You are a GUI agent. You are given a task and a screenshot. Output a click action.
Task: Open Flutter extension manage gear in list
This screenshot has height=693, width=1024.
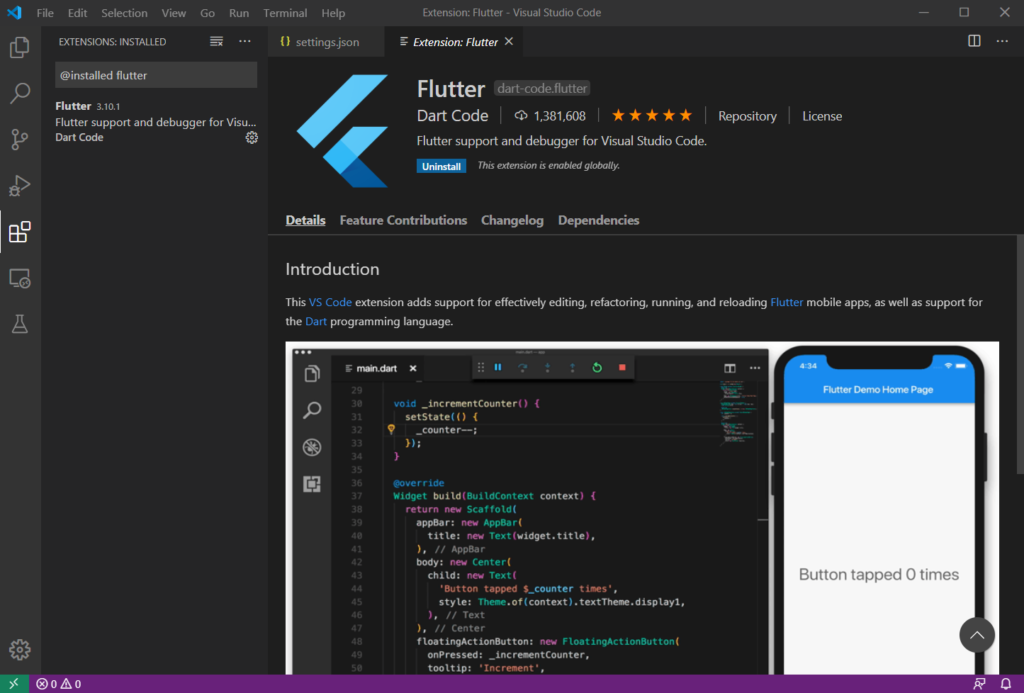click(x=251, y=137)
